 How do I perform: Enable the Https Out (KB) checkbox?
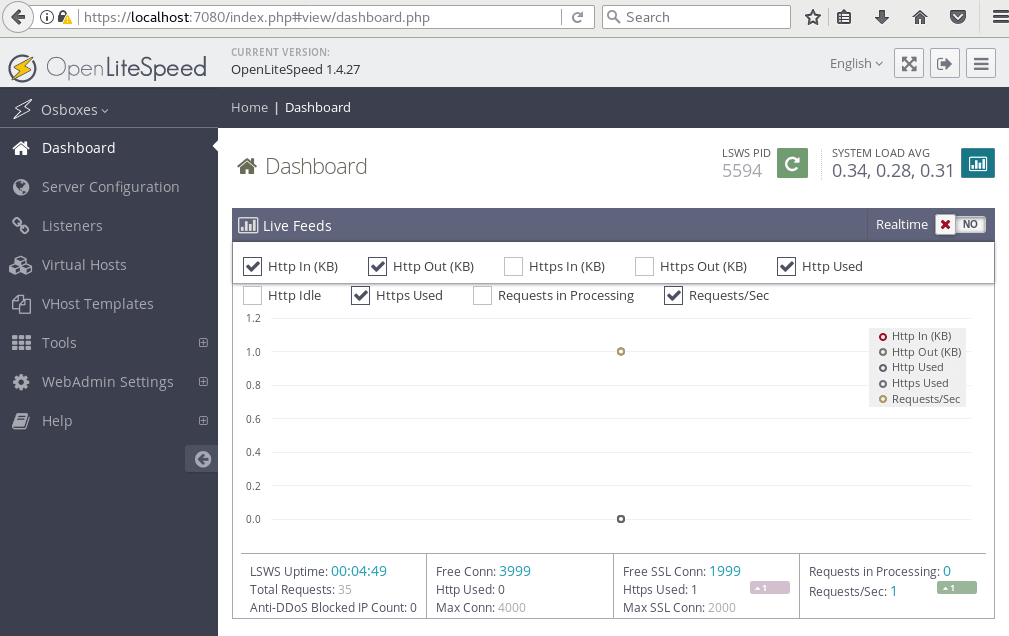point(644,267)
